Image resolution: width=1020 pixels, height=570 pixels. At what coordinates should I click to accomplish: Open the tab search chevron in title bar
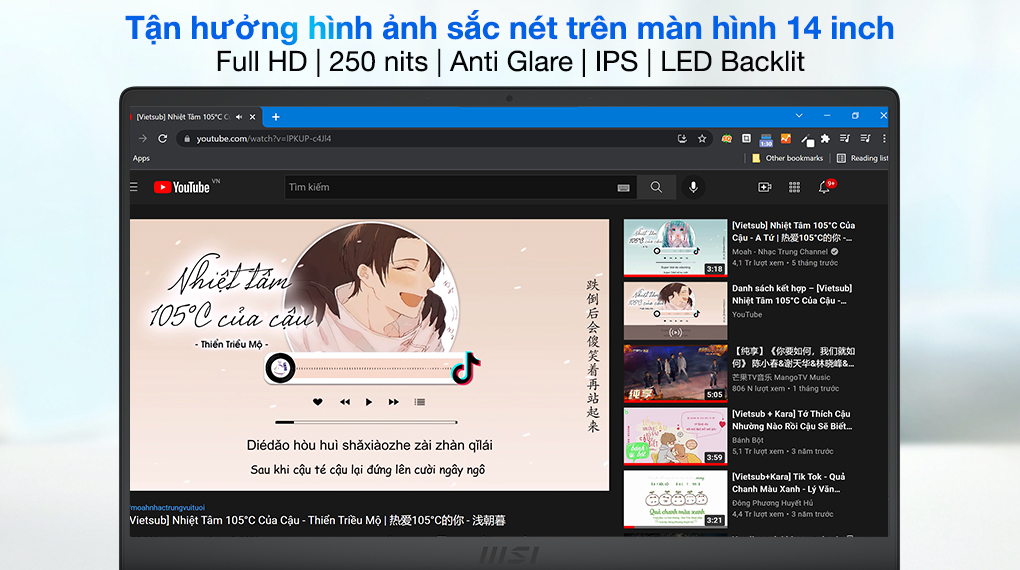(799, 115)
